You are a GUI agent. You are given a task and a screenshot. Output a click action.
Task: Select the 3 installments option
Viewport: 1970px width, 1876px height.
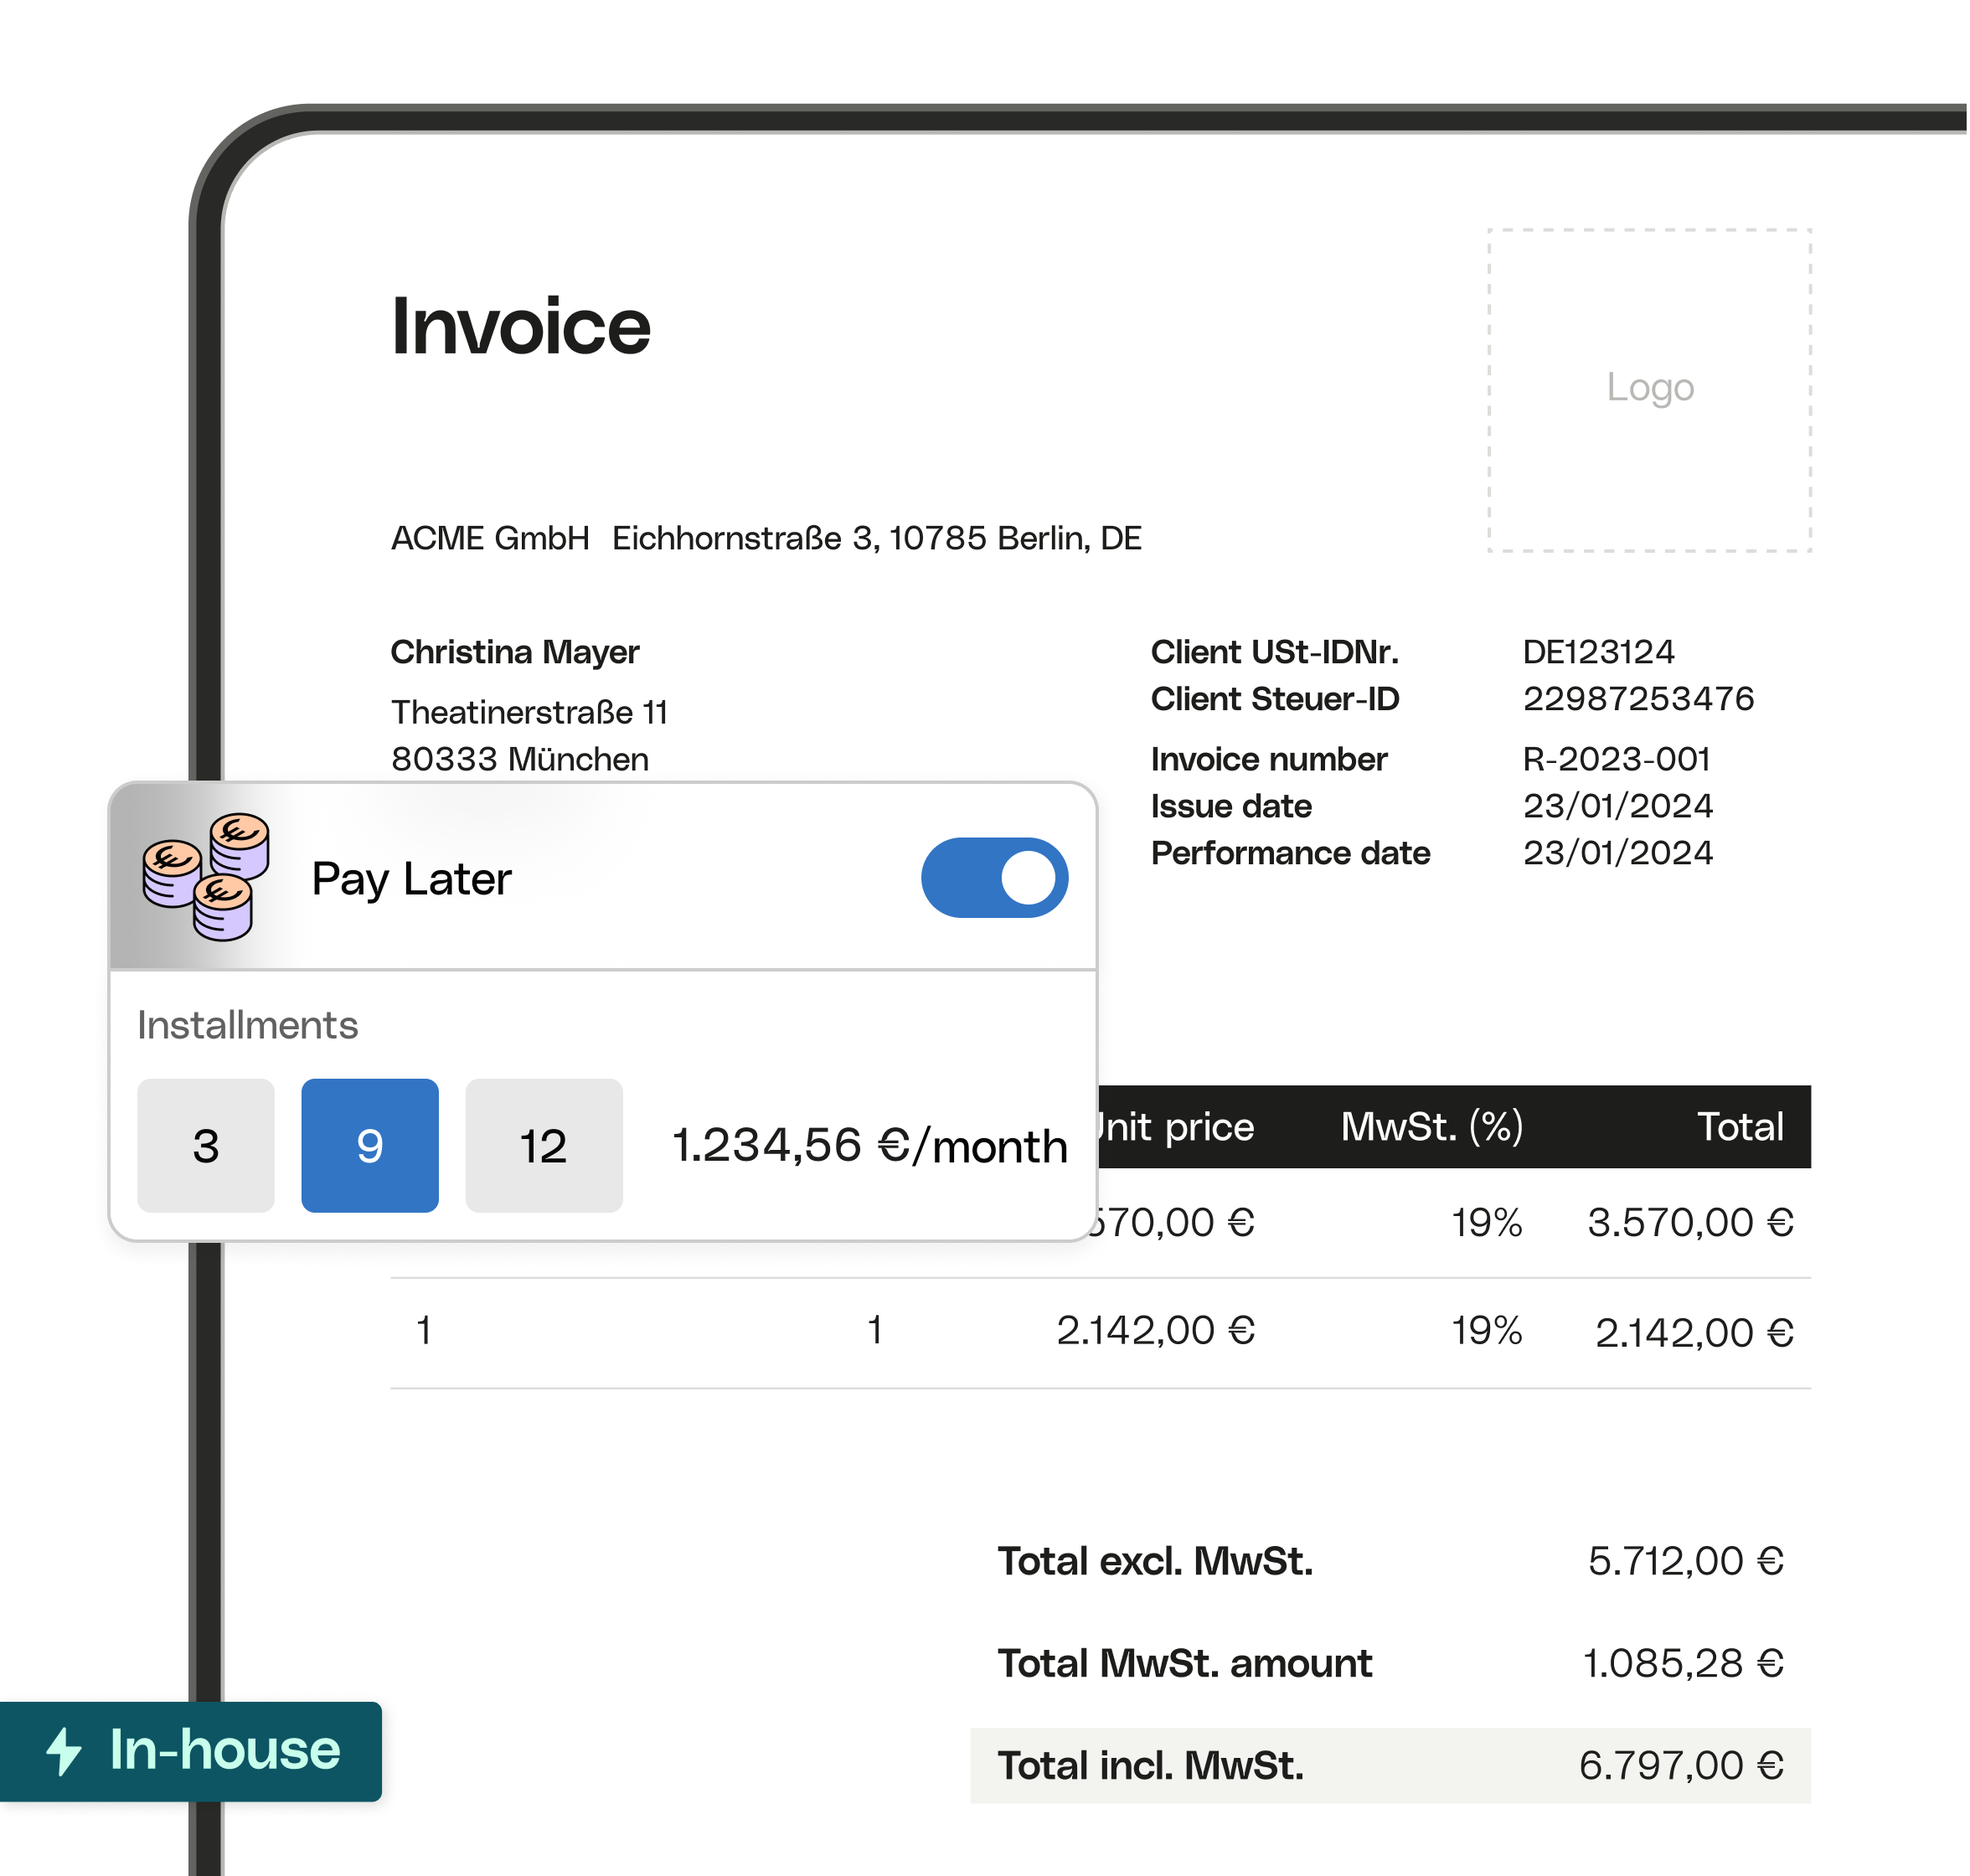(x=206, y=1146)
